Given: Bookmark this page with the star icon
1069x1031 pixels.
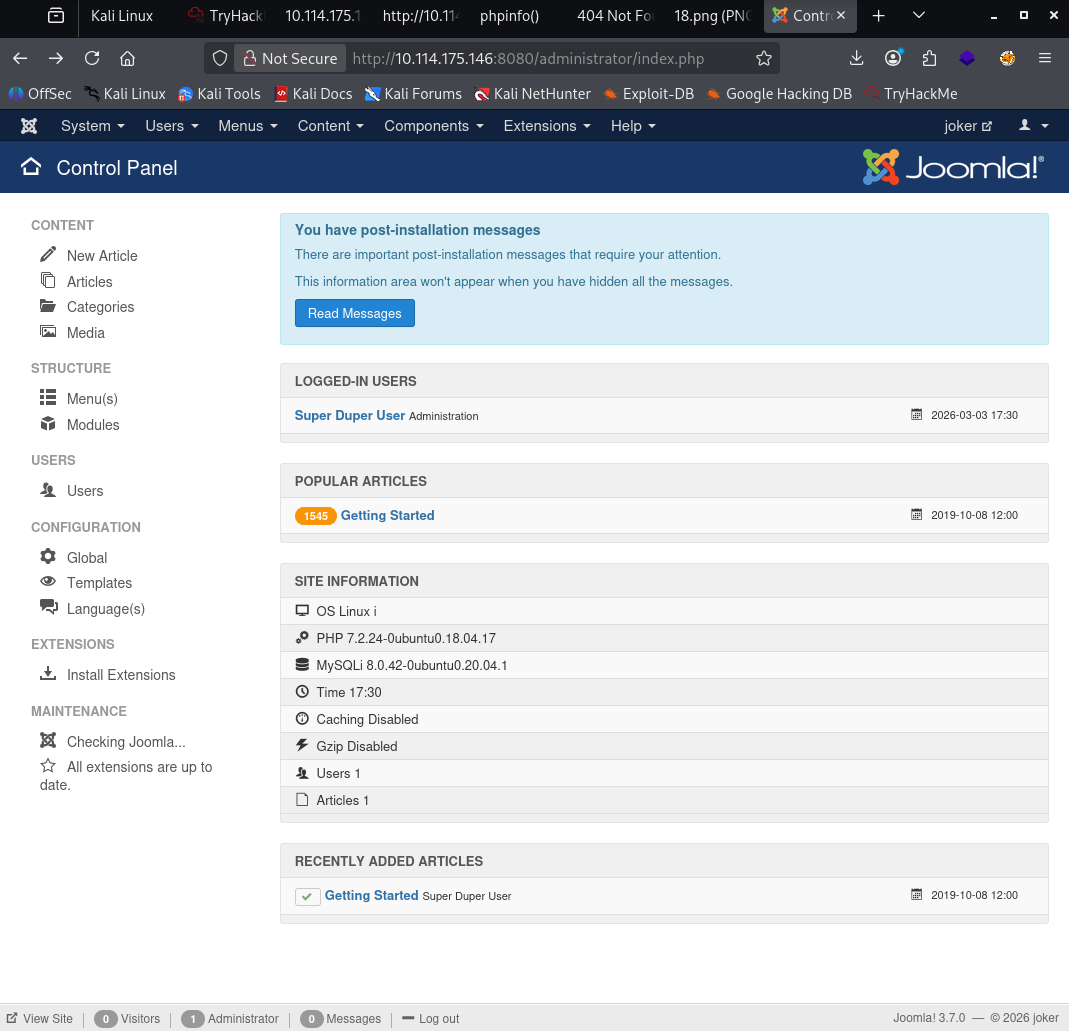Looking at the screenshot, I should coord(764,58).
